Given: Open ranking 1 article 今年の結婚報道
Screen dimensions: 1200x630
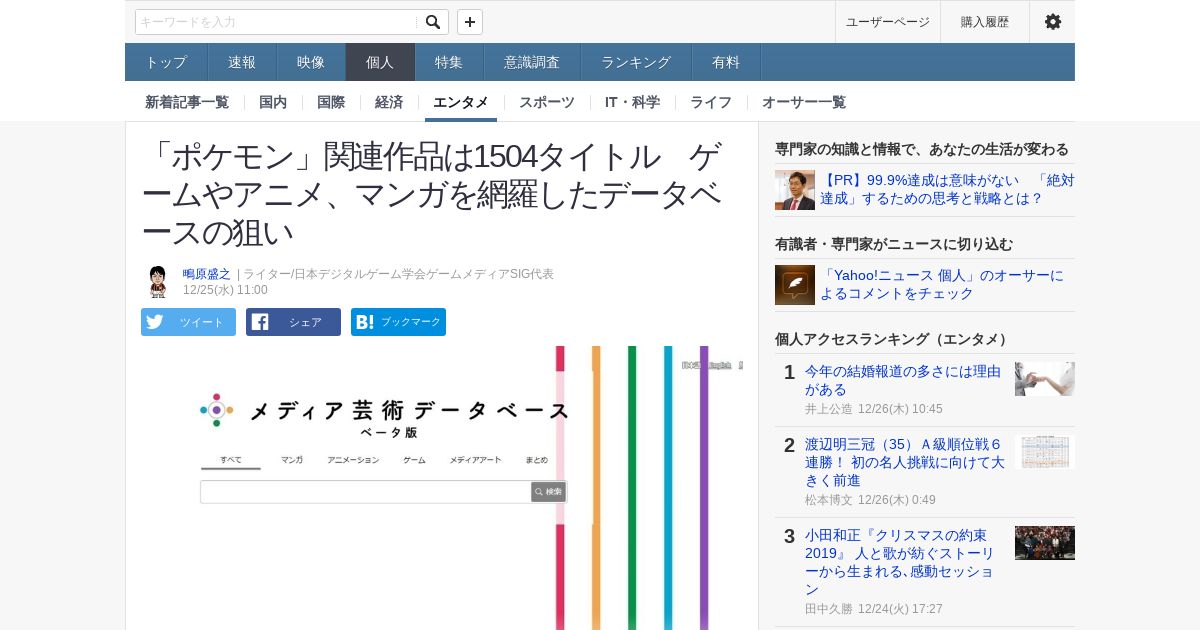Looking at the screenshot, I should click(903, 380).
